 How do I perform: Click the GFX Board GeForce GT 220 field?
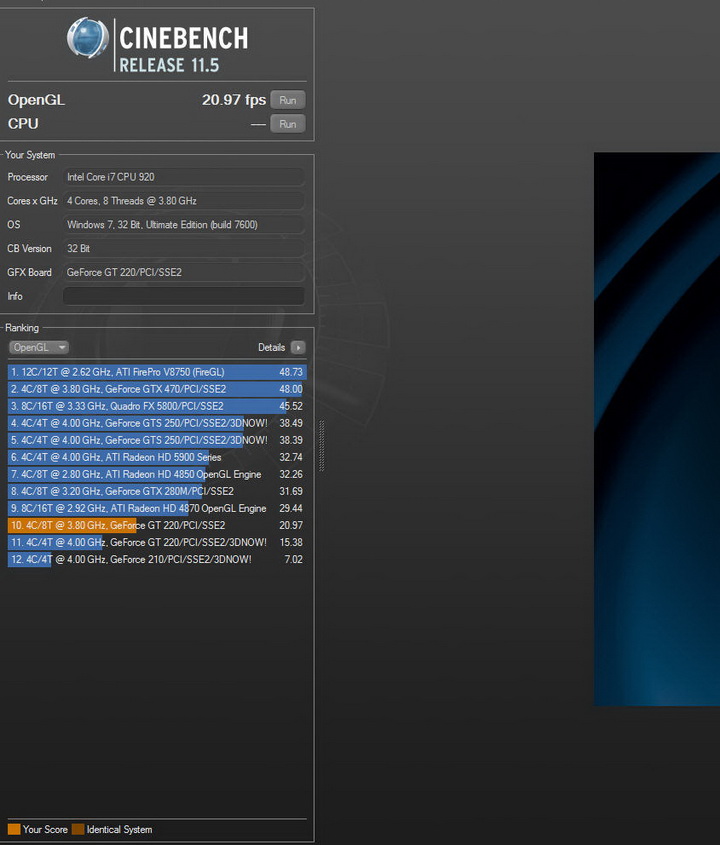(x=183, y=272)
